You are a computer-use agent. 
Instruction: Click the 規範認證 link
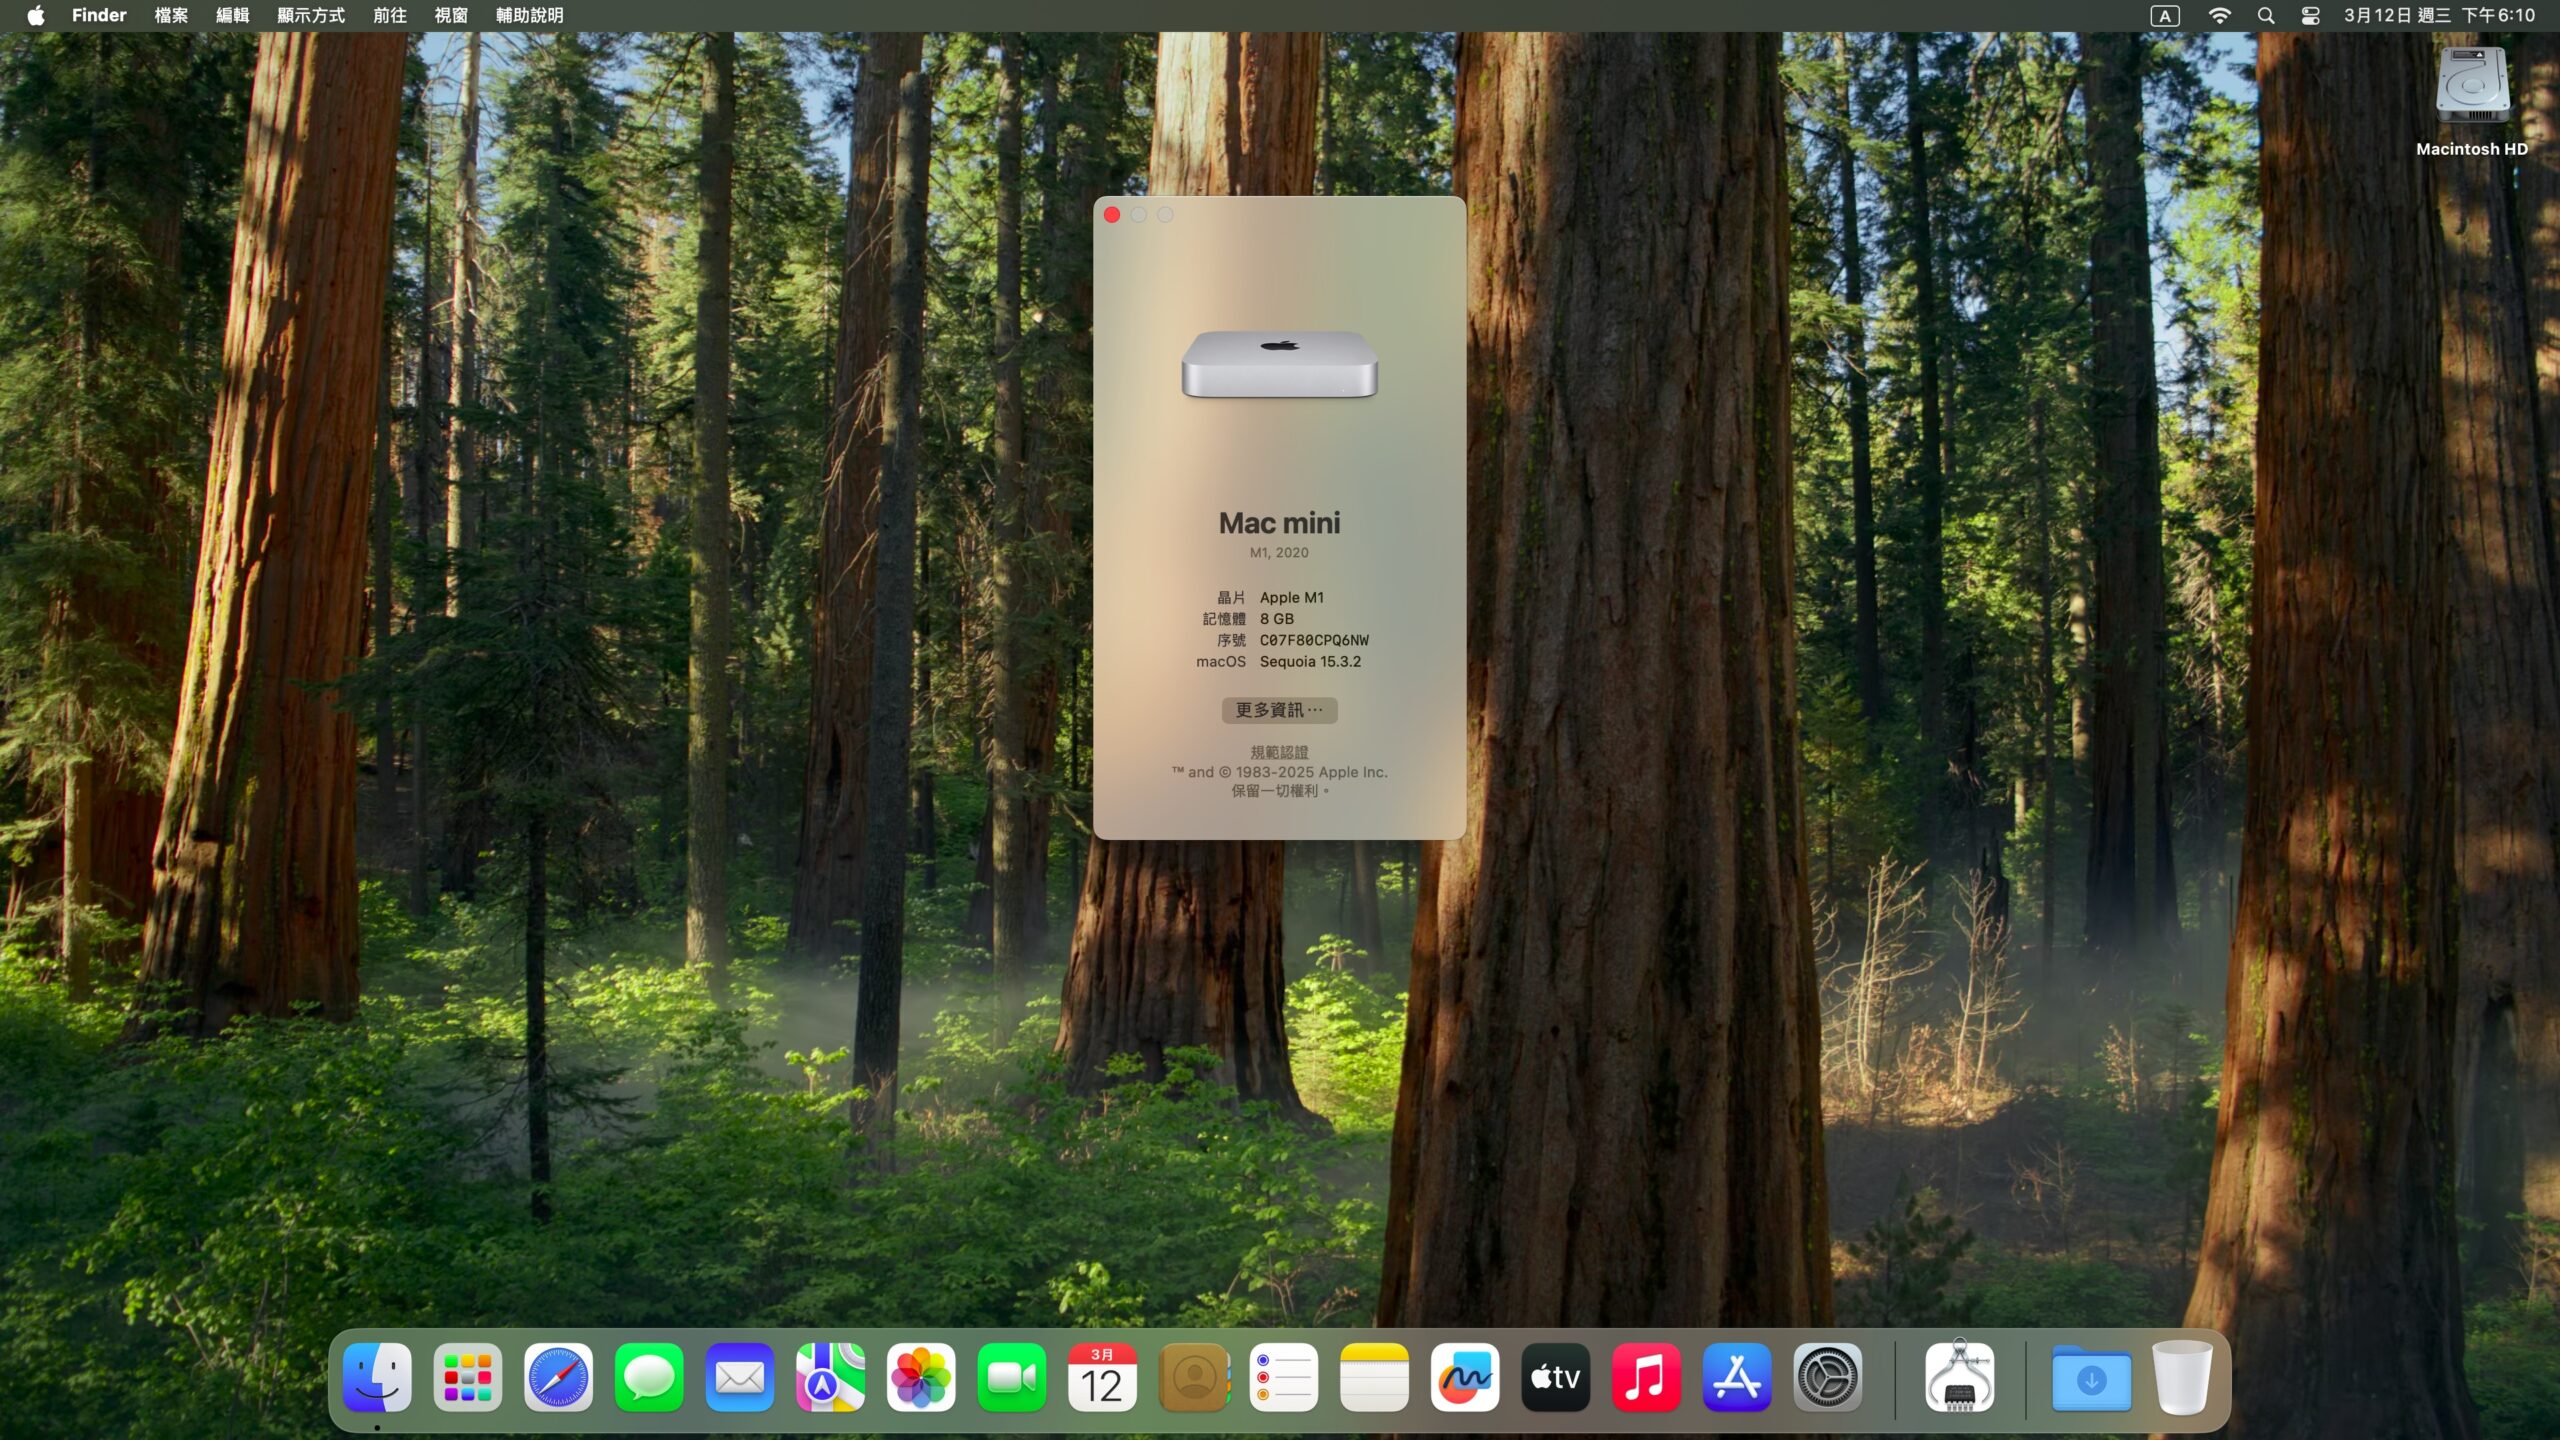1279,752
